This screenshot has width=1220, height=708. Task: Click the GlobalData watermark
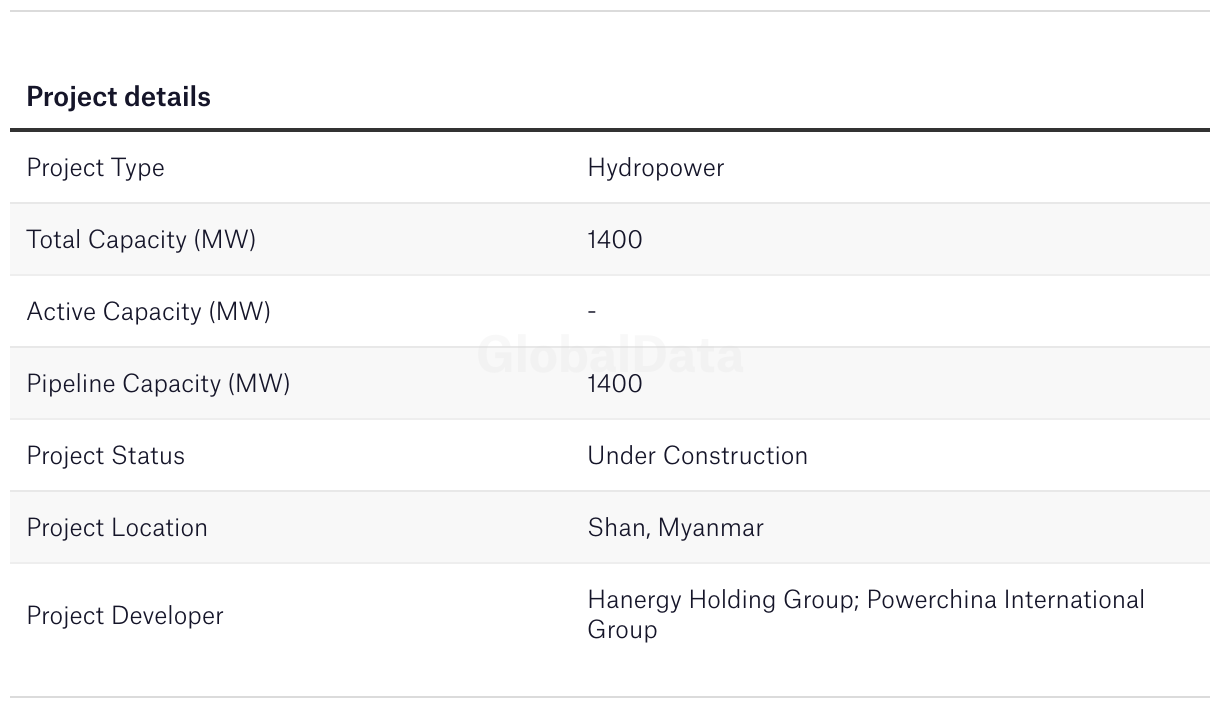(610, 356)
